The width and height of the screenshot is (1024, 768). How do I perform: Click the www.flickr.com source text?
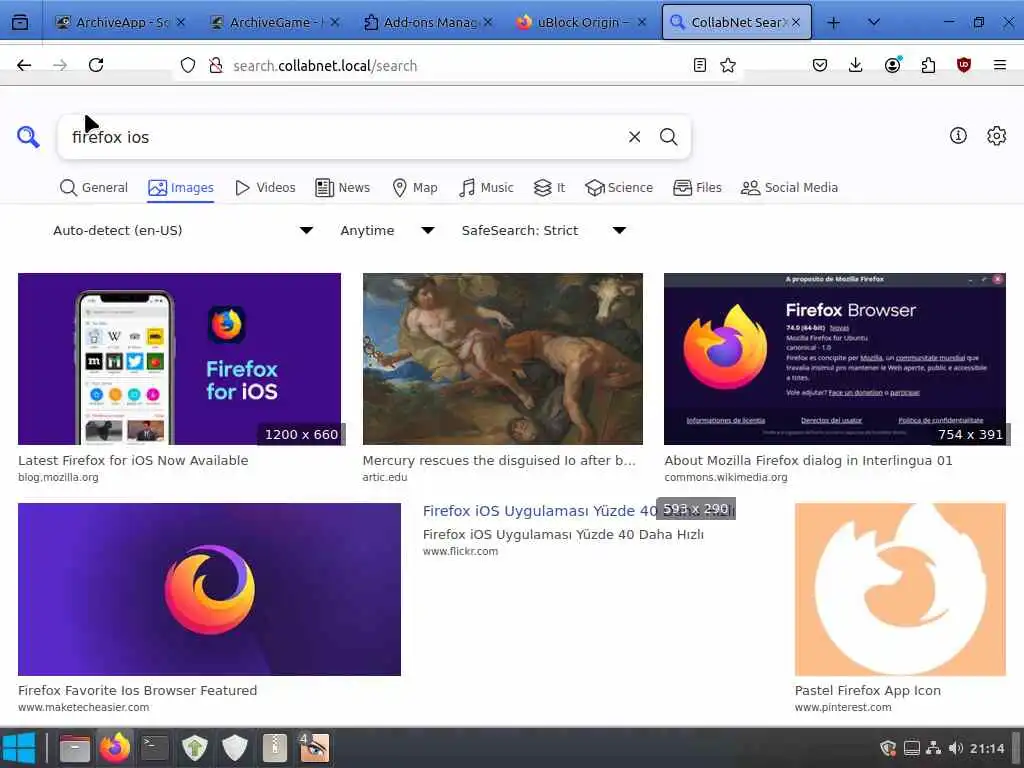click(x=460, y=551)
